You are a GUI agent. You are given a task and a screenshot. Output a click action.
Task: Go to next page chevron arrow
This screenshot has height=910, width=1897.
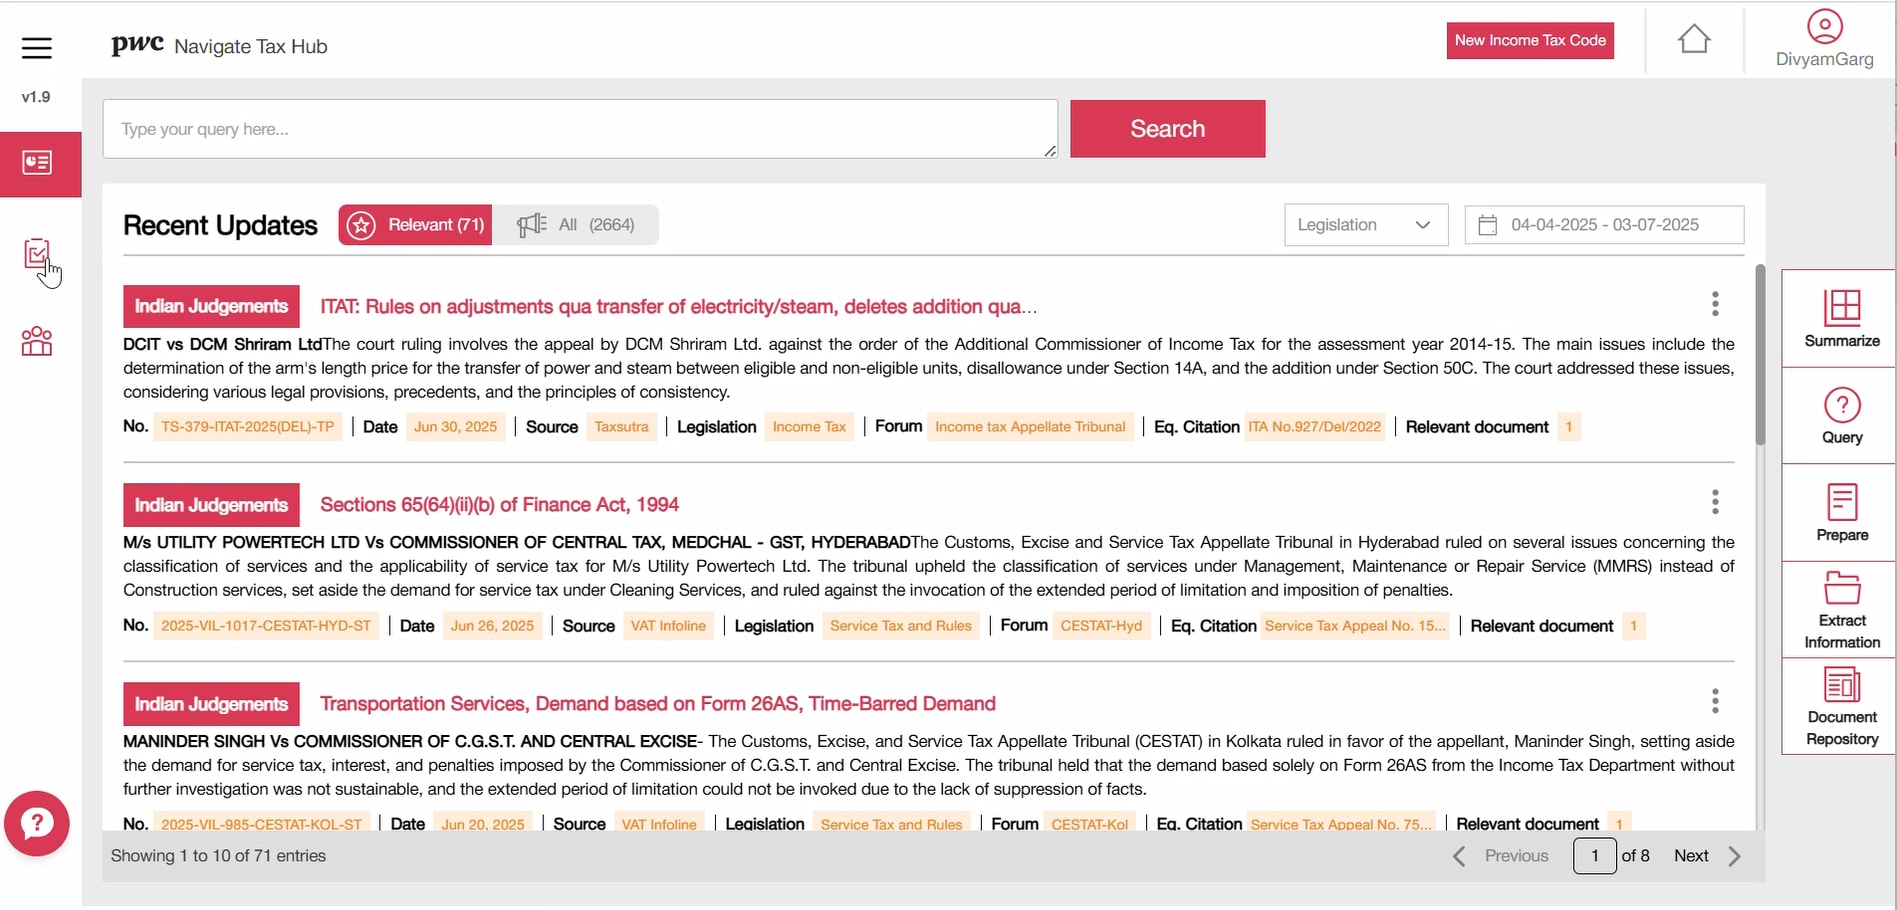tap(1735, 856)
